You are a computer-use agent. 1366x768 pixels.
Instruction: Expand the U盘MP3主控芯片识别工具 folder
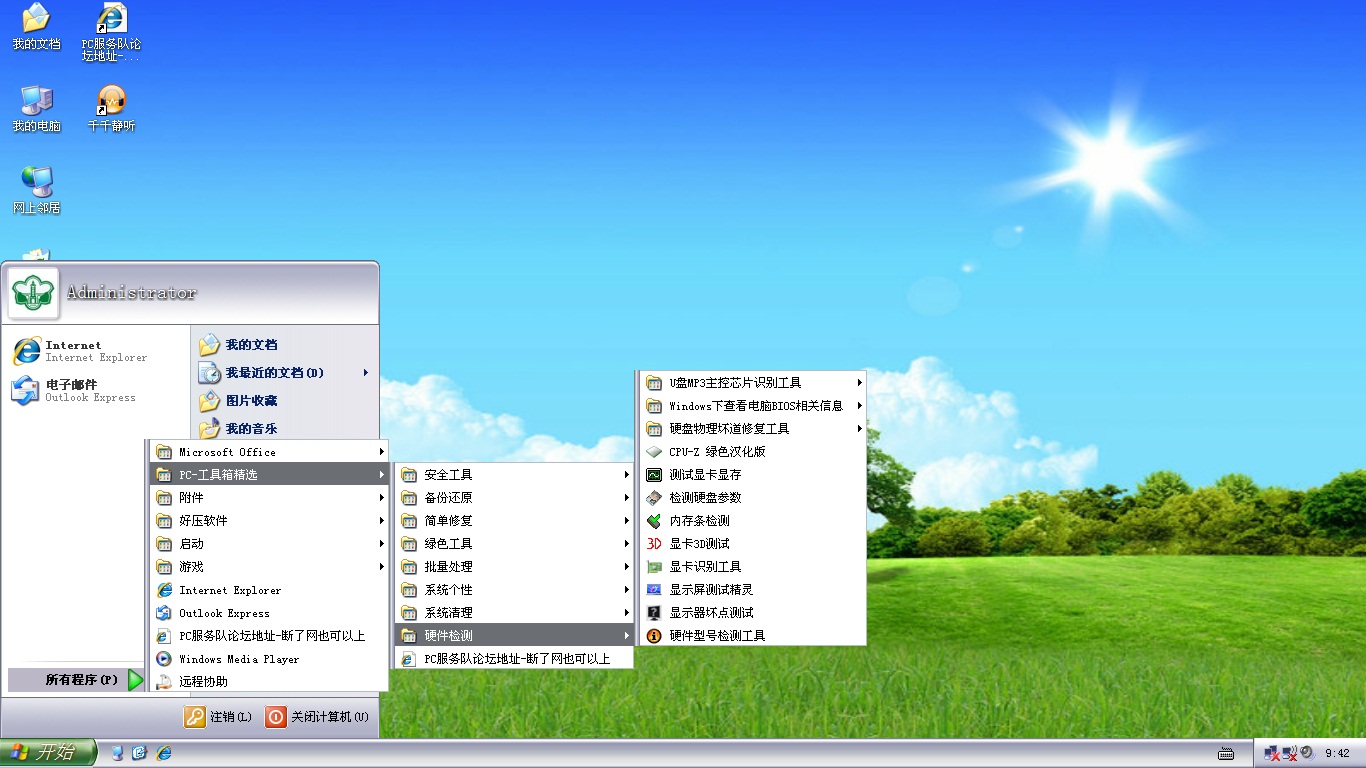coord(751,383)
